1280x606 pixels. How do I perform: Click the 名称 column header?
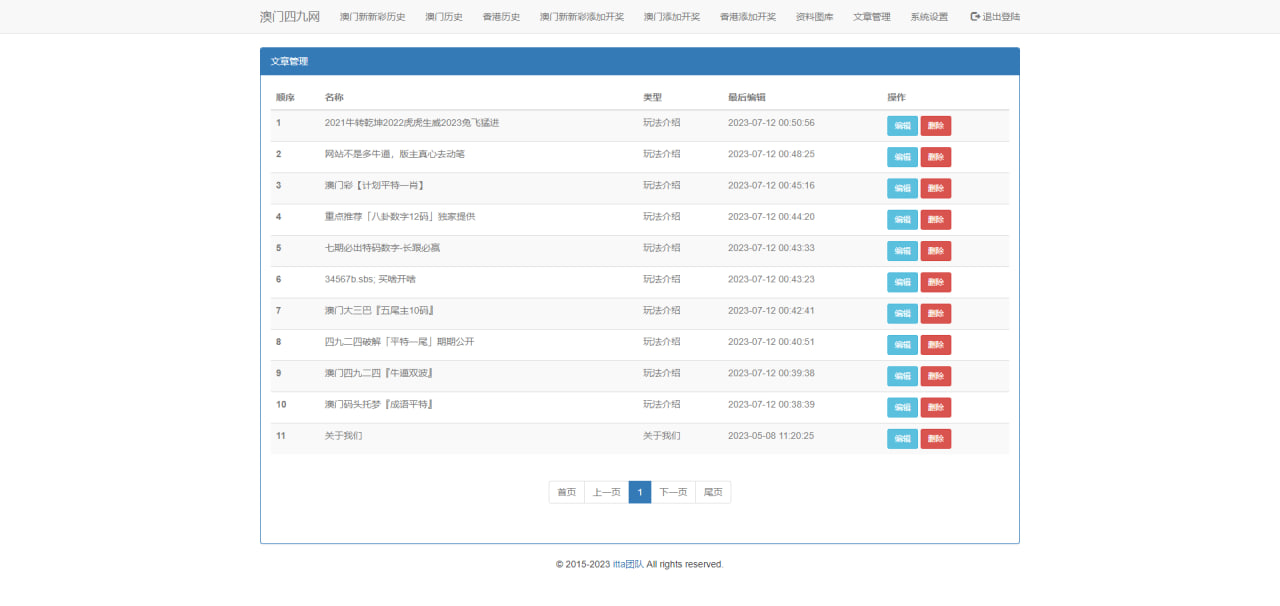pyautogui.click(x=334, y=97)
